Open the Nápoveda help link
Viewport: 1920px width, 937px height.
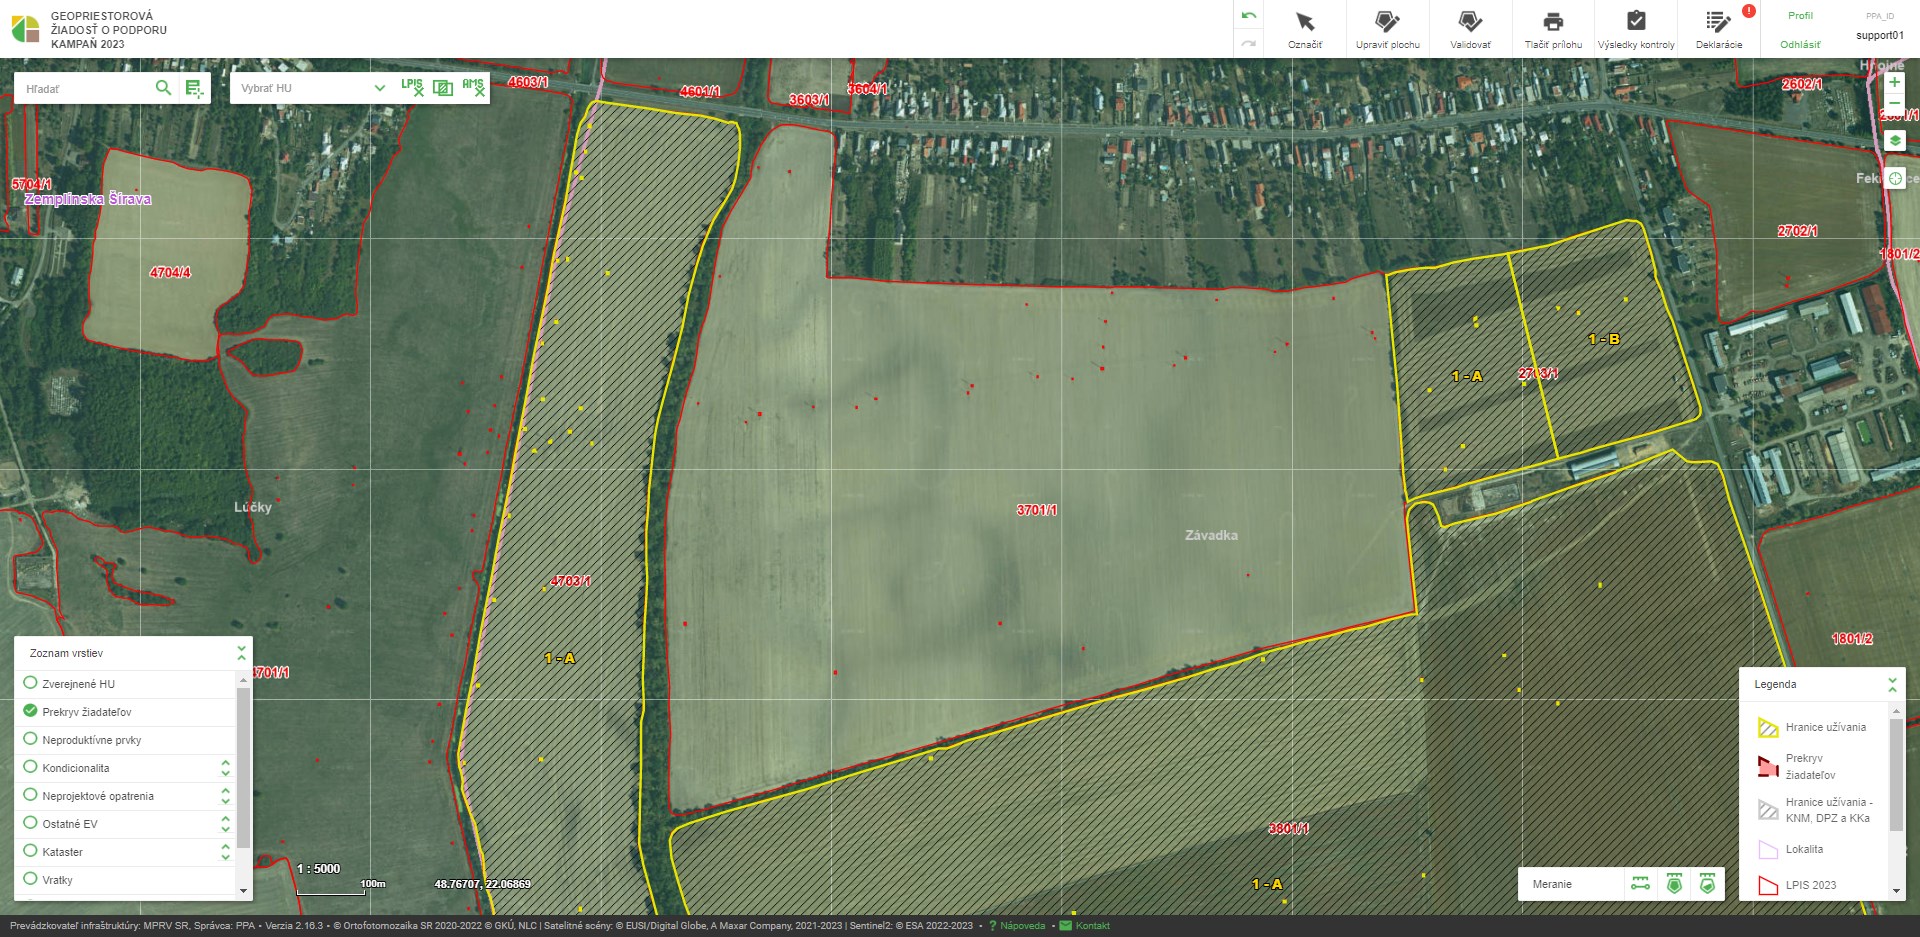pyautogui.click(x=1022, y=926)
